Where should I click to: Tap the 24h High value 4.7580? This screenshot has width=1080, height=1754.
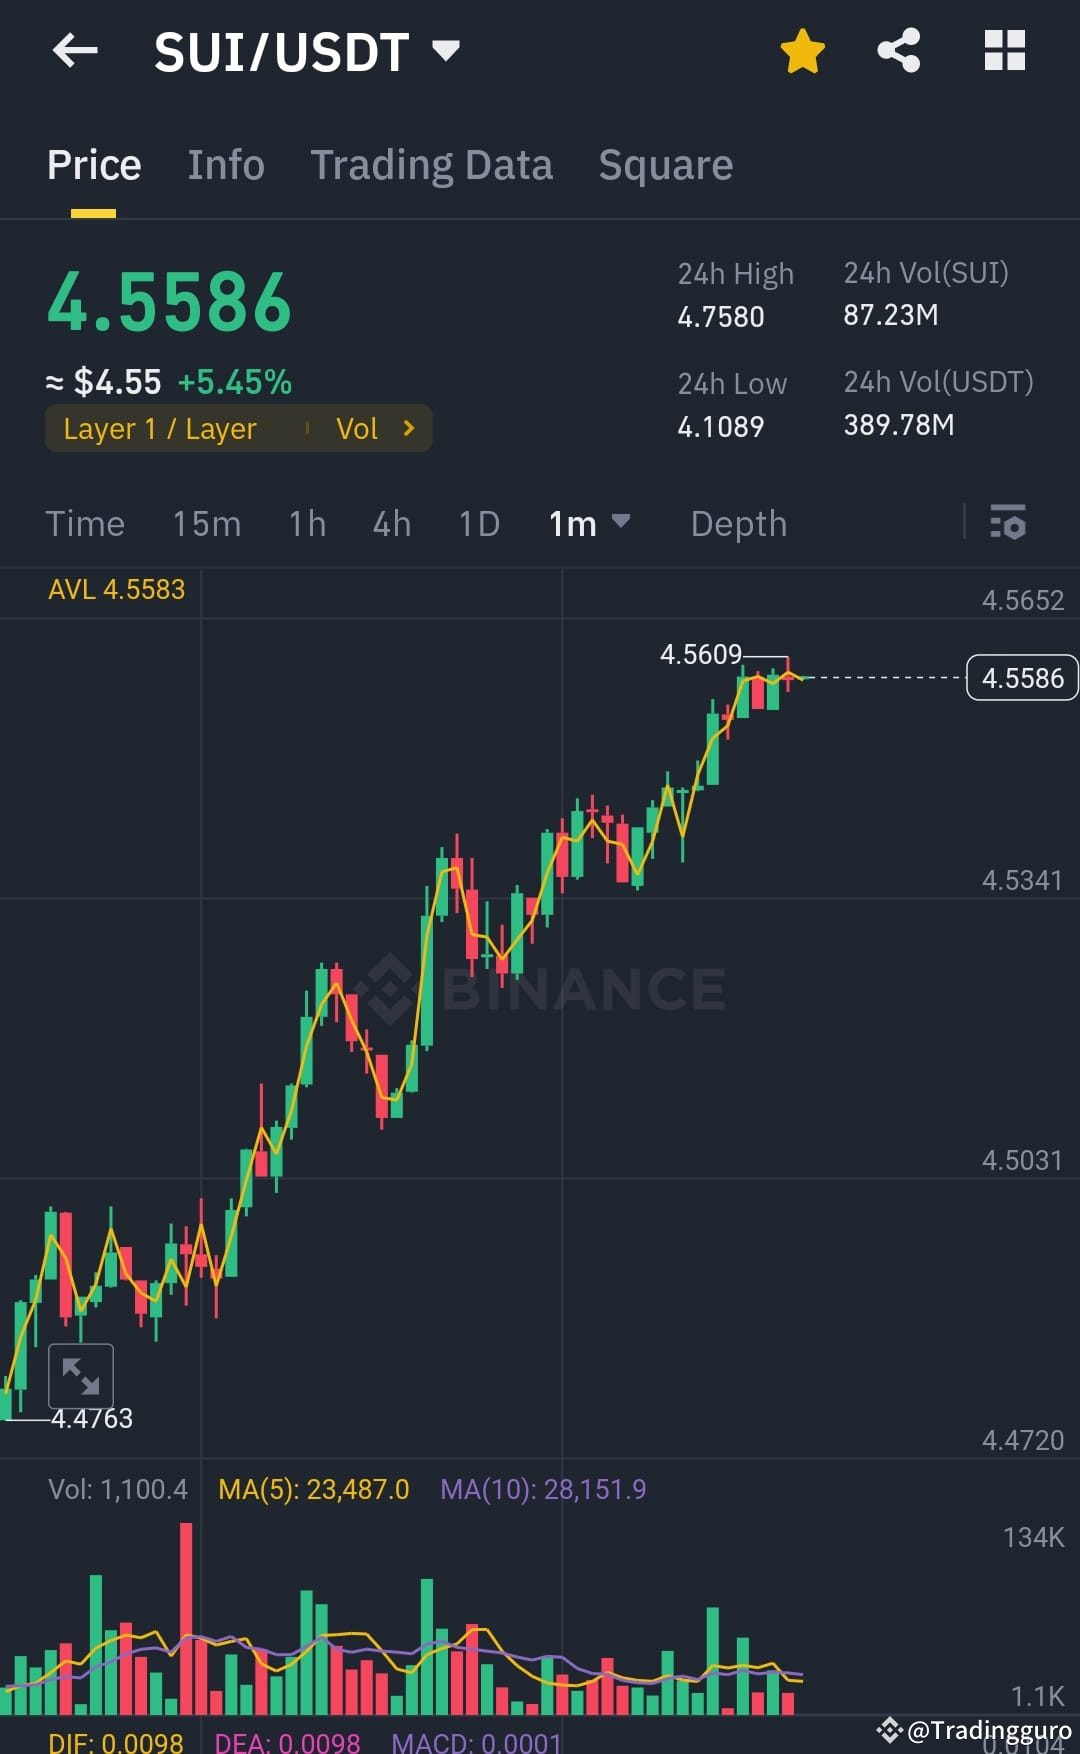pos(720,317)
